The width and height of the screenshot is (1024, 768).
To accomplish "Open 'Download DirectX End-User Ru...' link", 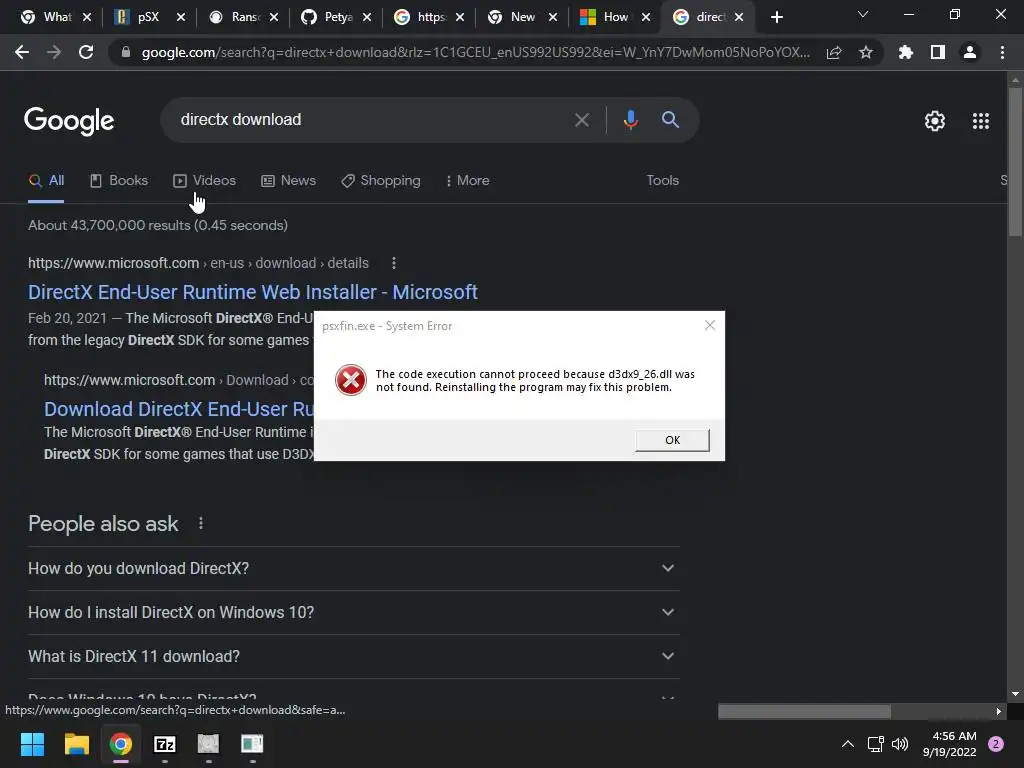I will (x=179, y=409).
